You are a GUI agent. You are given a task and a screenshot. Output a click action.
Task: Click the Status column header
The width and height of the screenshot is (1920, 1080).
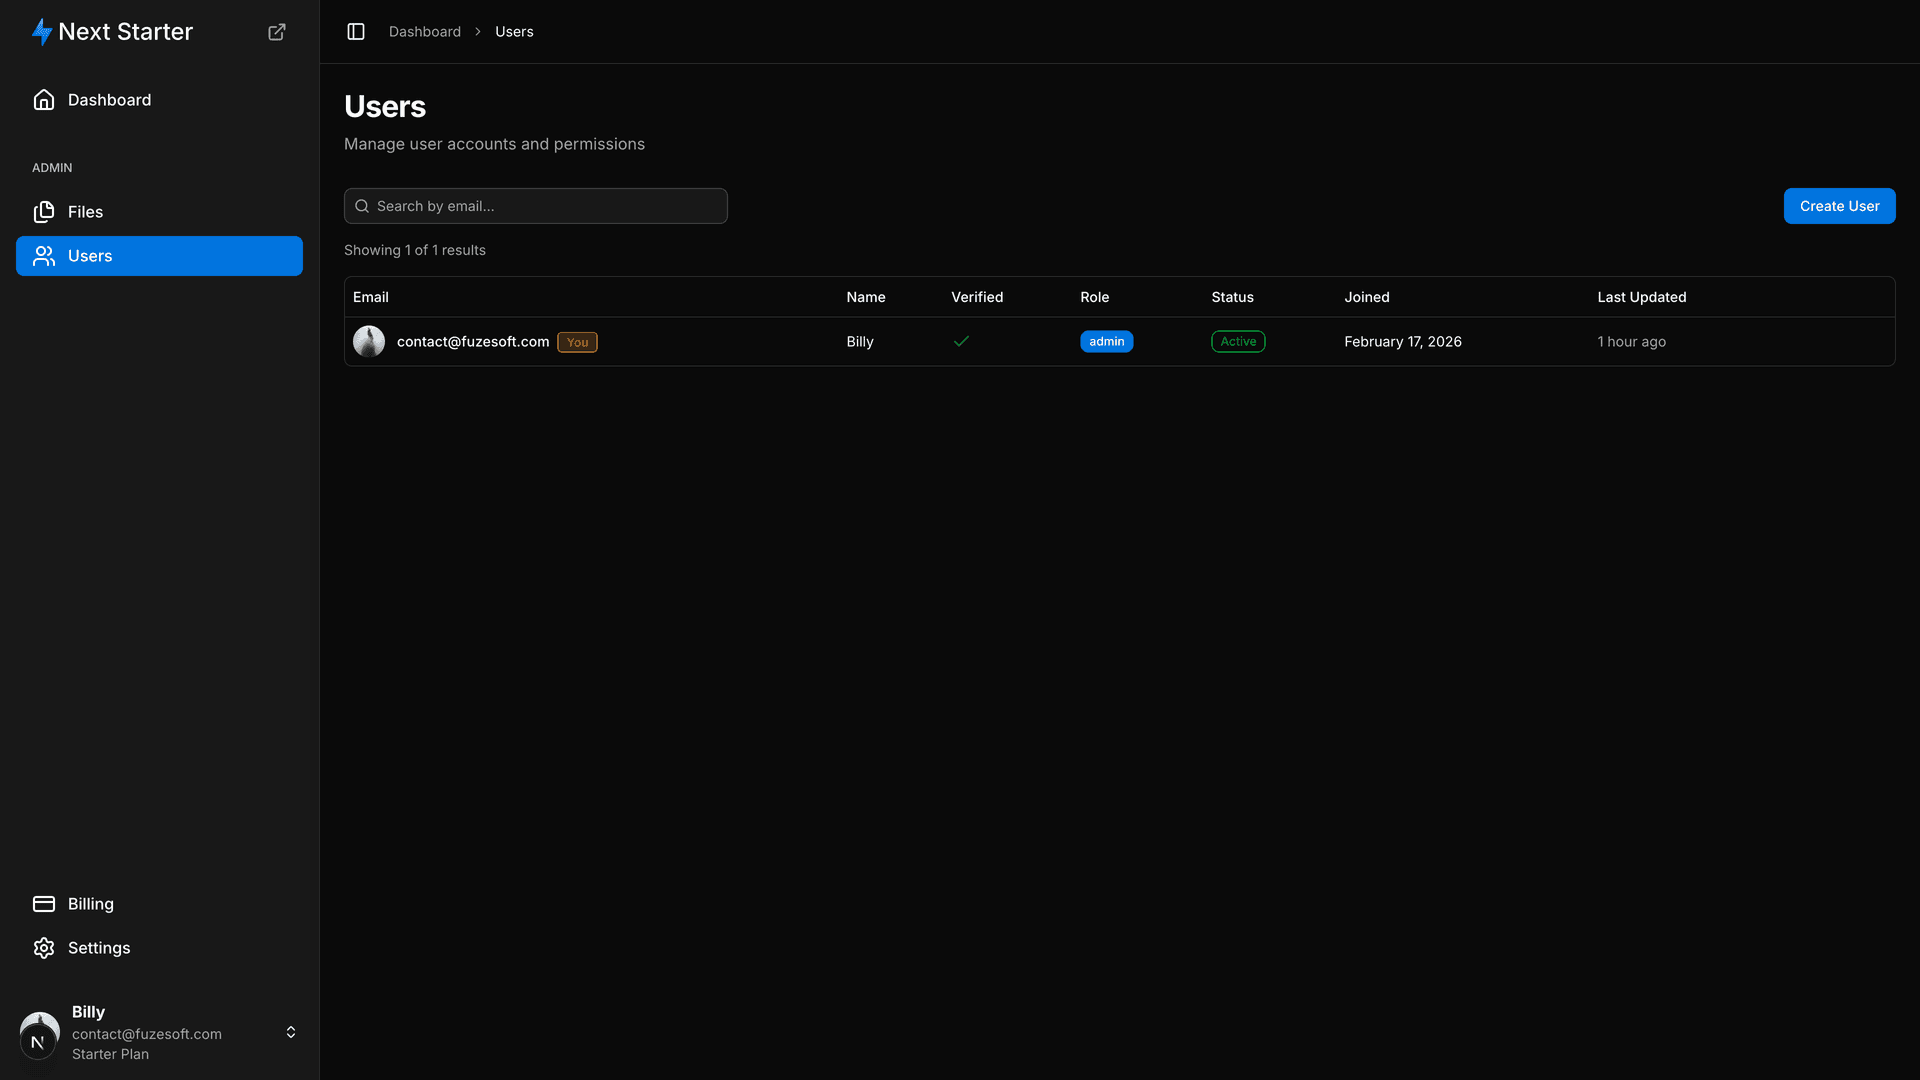1232,297
